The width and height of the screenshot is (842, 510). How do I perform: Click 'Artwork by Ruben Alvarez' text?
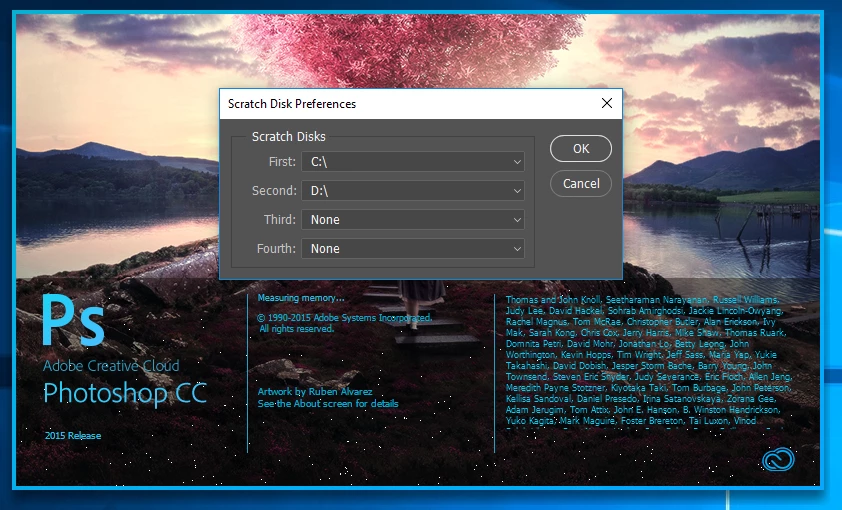coord(315,391)
